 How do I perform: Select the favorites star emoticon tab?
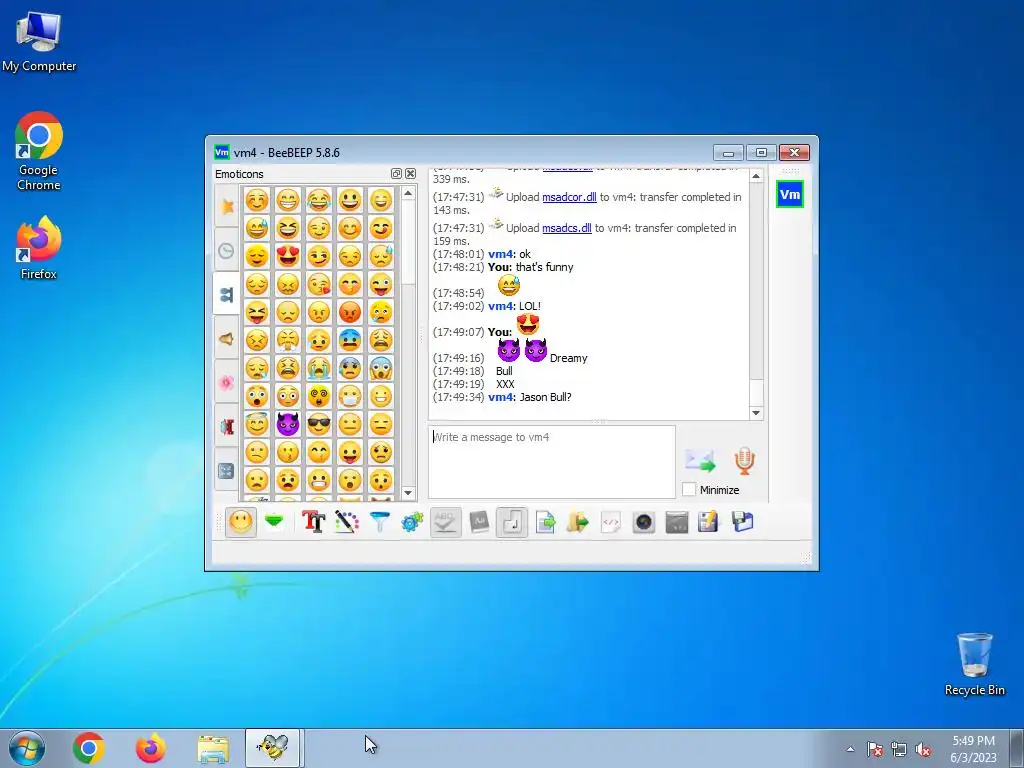click(227, 207)
